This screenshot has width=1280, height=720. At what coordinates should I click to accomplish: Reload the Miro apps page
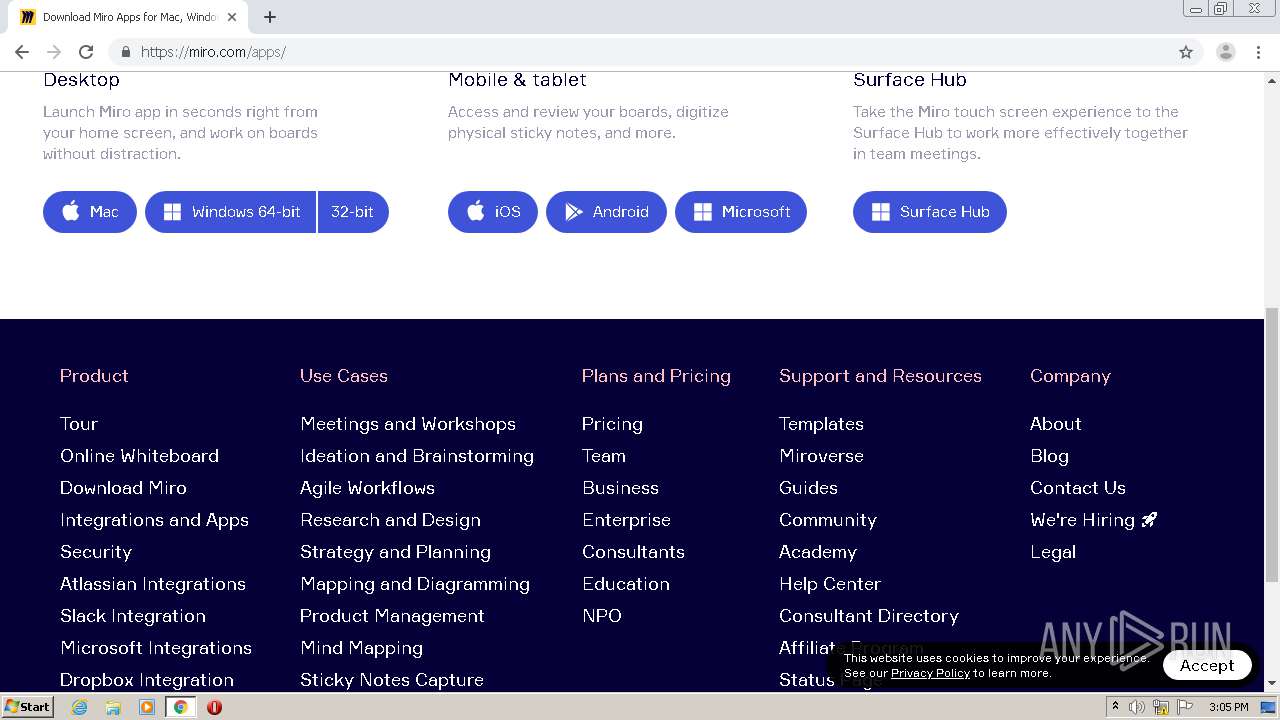click(86, 52)
